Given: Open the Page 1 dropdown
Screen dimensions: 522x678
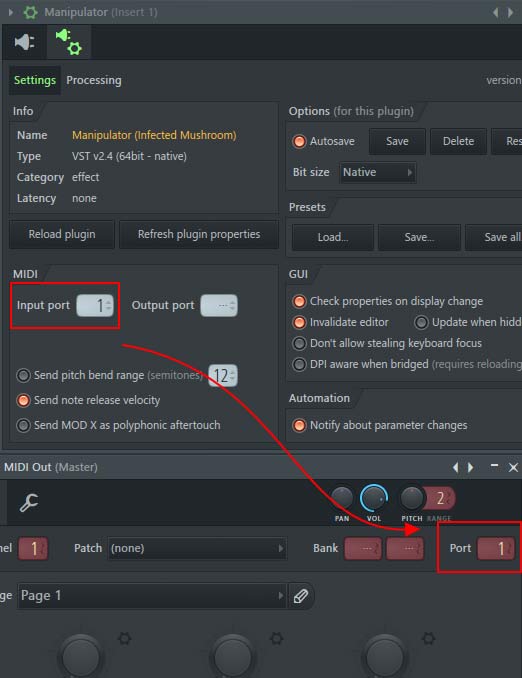Looking at the screenshot, I should pos(152,596).
